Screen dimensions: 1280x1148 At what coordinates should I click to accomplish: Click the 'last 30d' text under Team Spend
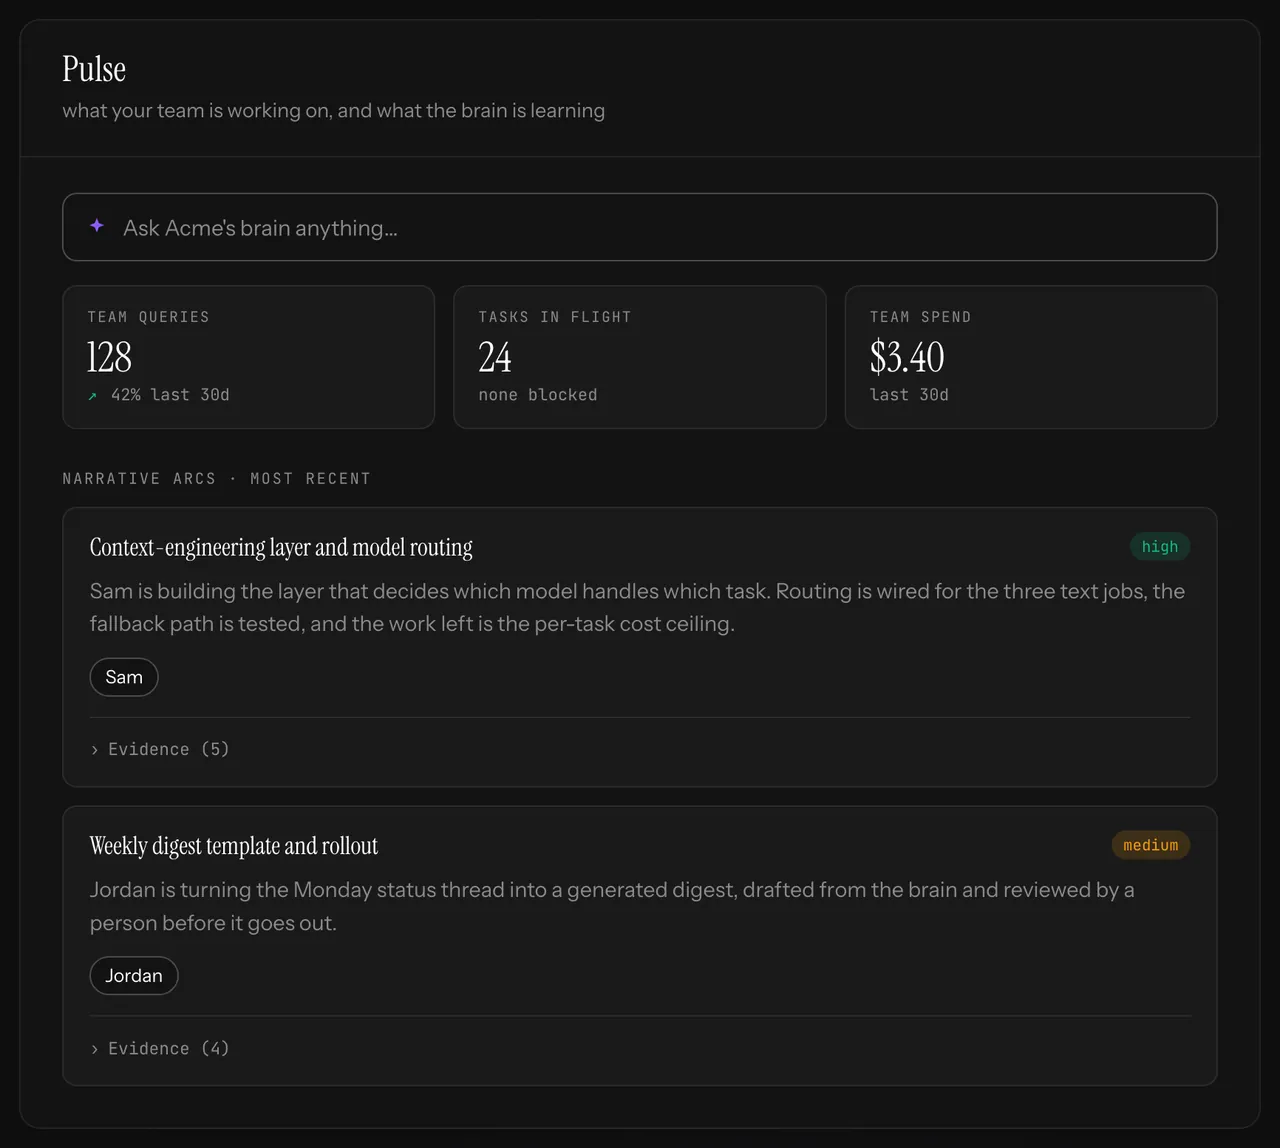[909, 395]
